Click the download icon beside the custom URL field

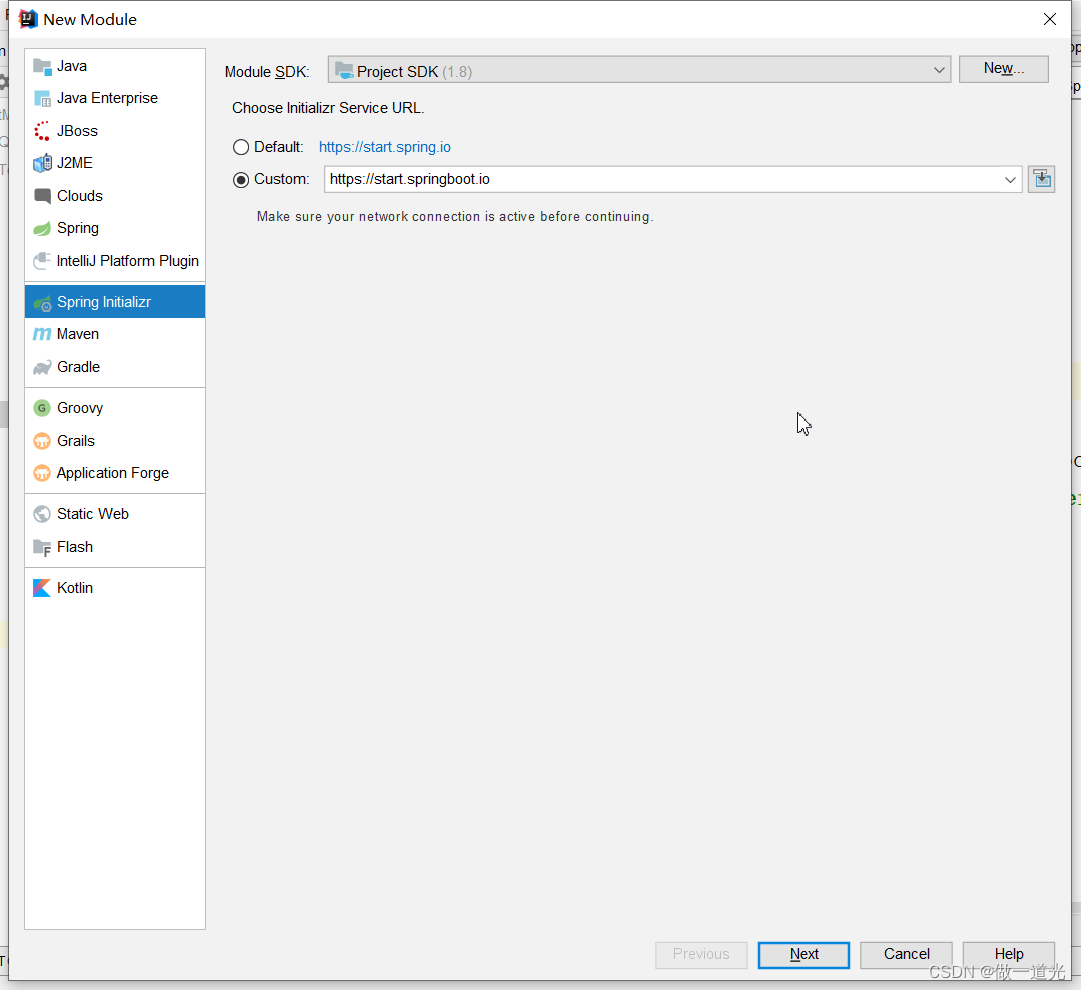1041,178
